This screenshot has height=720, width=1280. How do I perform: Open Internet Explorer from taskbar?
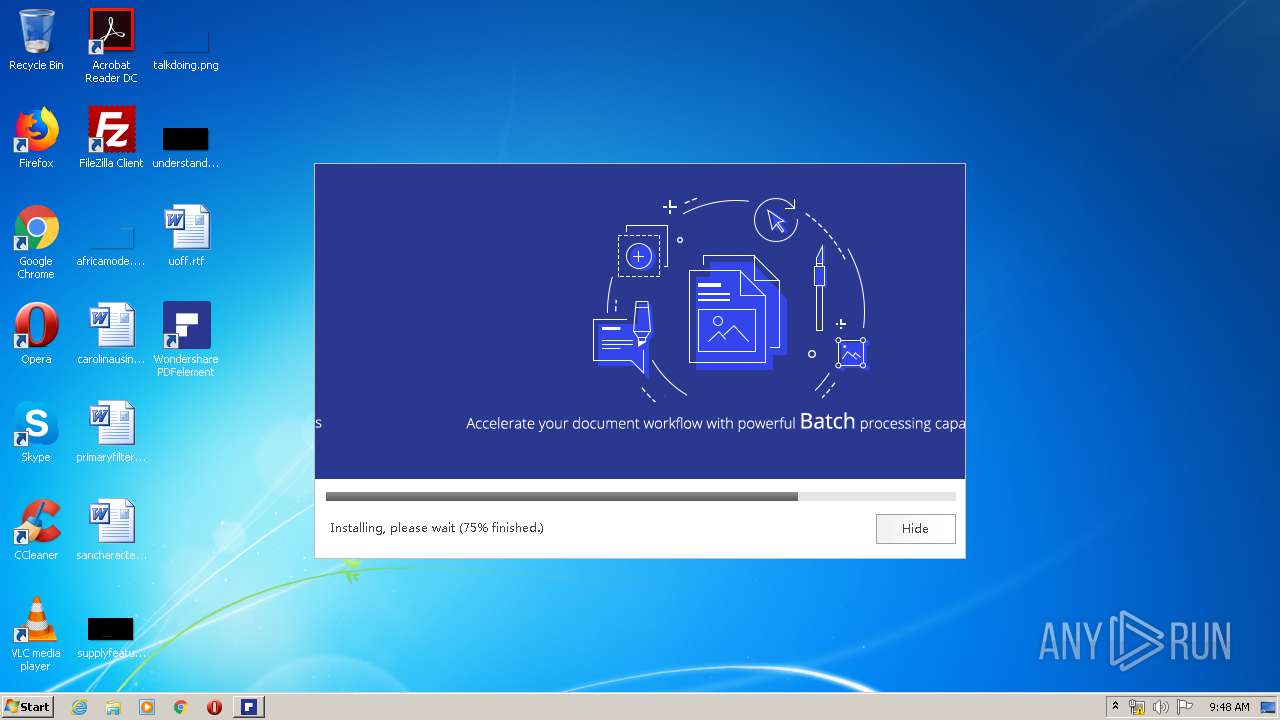[x=79, y=707]
